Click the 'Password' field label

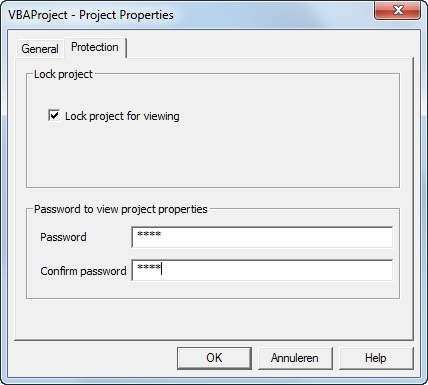[x=63, y=237]
